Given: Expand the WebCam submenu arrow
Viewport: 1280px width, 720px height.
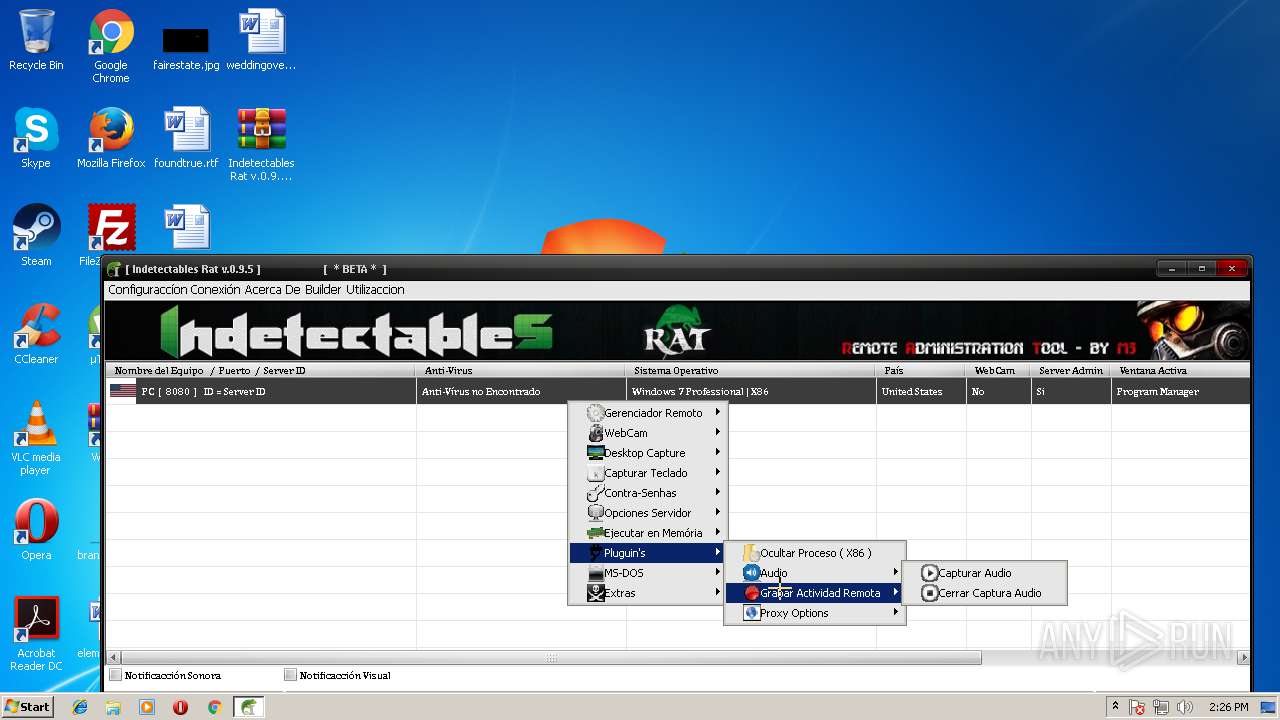Looking at the screenshot, I should [x=718, y=433].
